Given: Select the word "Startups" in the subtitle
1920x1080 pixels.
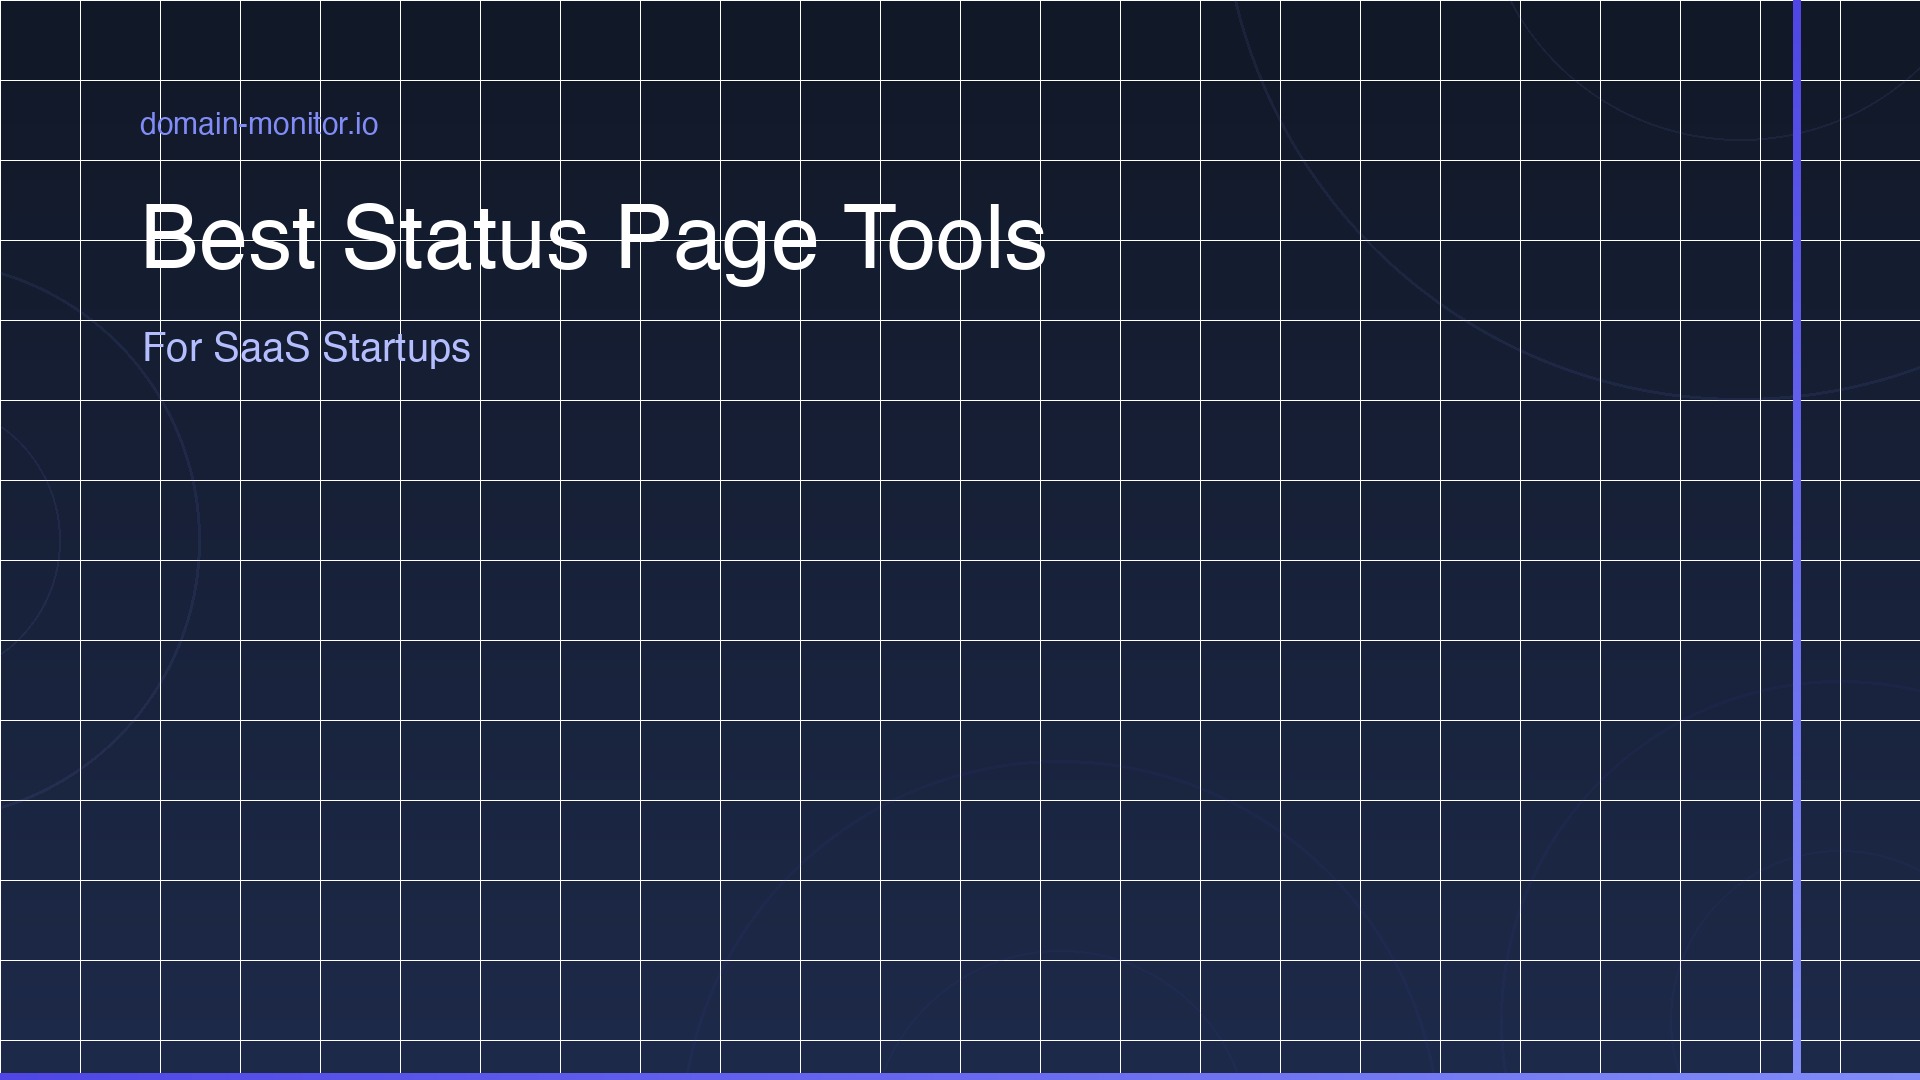Looking at the screenshot, I should tap(395, 348).
